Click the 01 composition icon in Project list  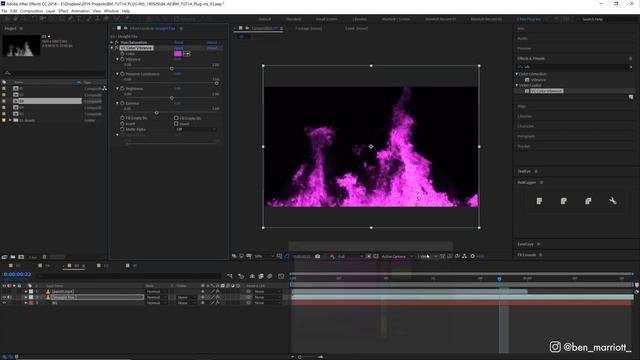[x=16, y=88]
